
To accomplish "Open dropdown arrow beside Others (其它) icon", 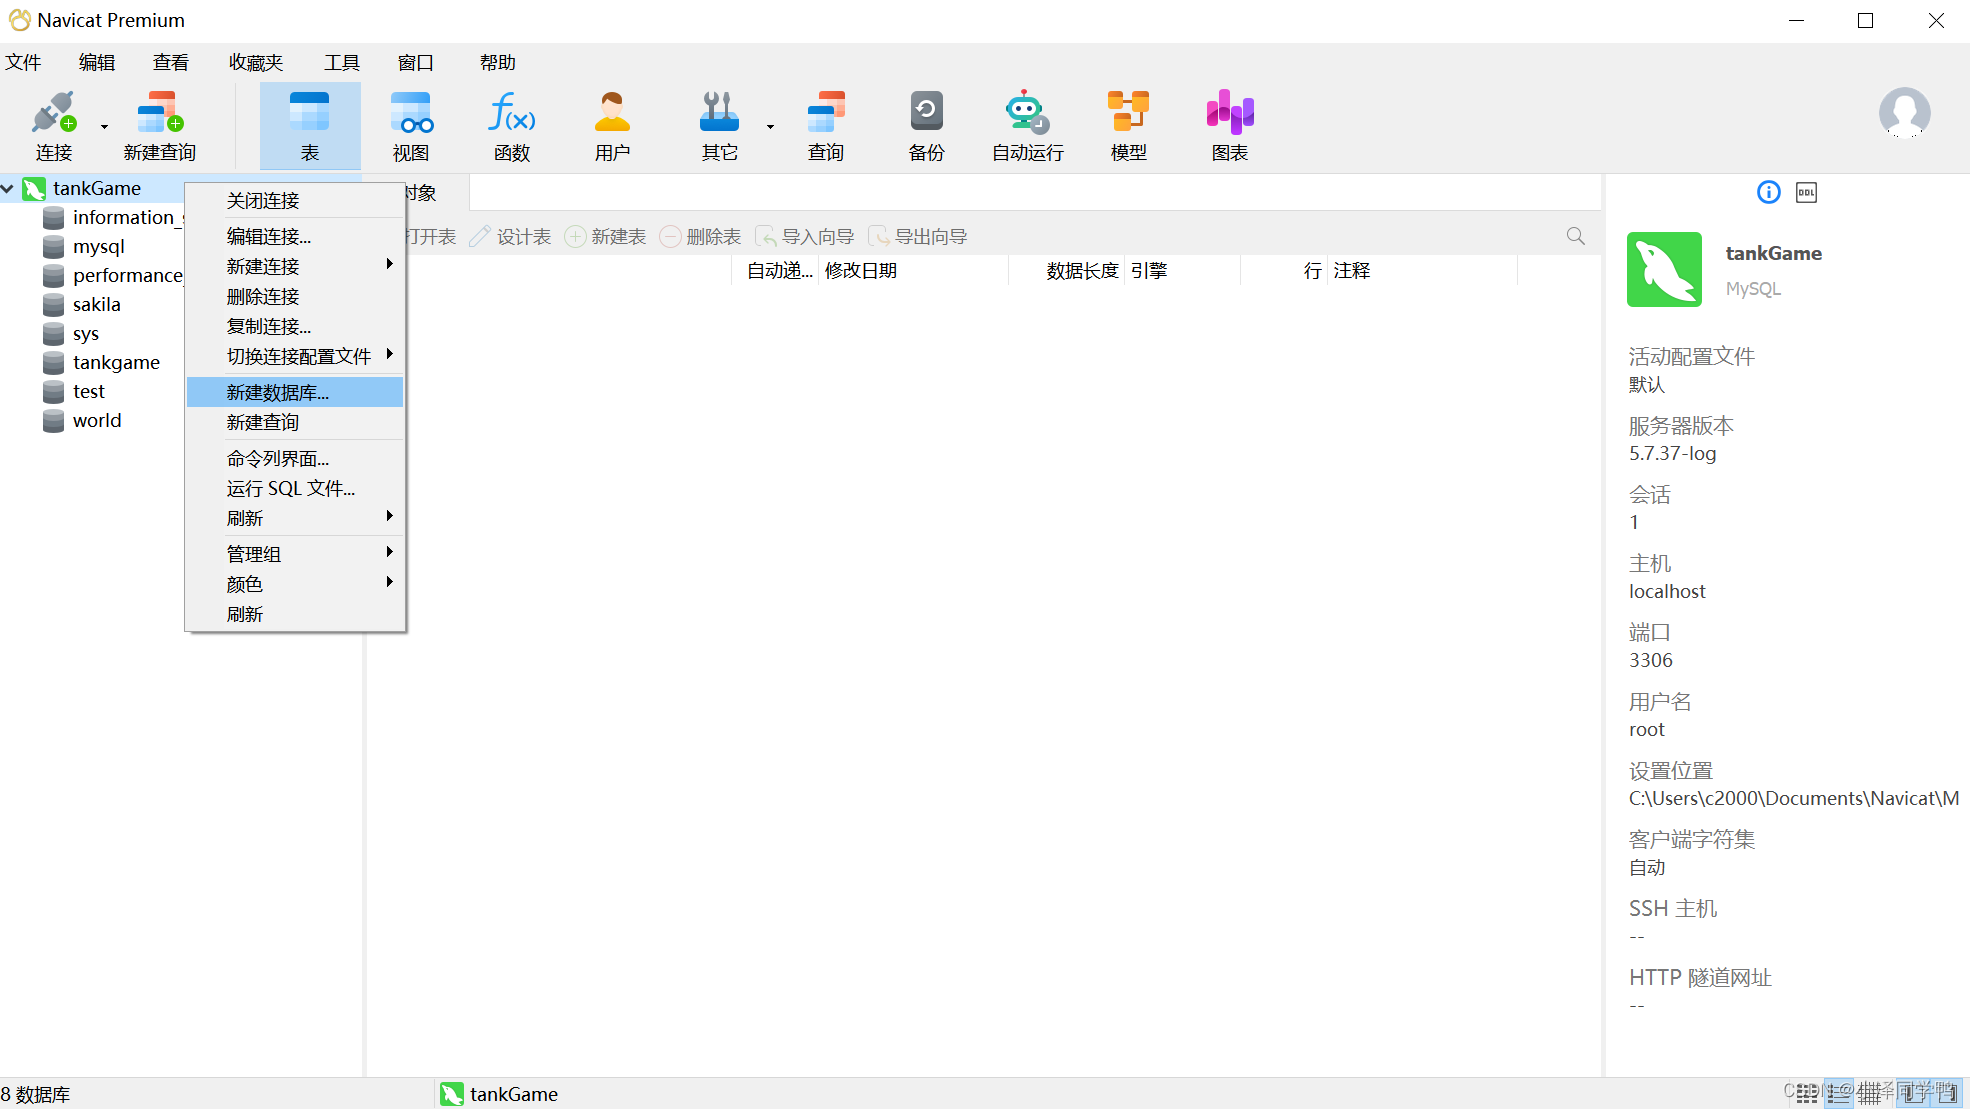I will pos(770,127).
